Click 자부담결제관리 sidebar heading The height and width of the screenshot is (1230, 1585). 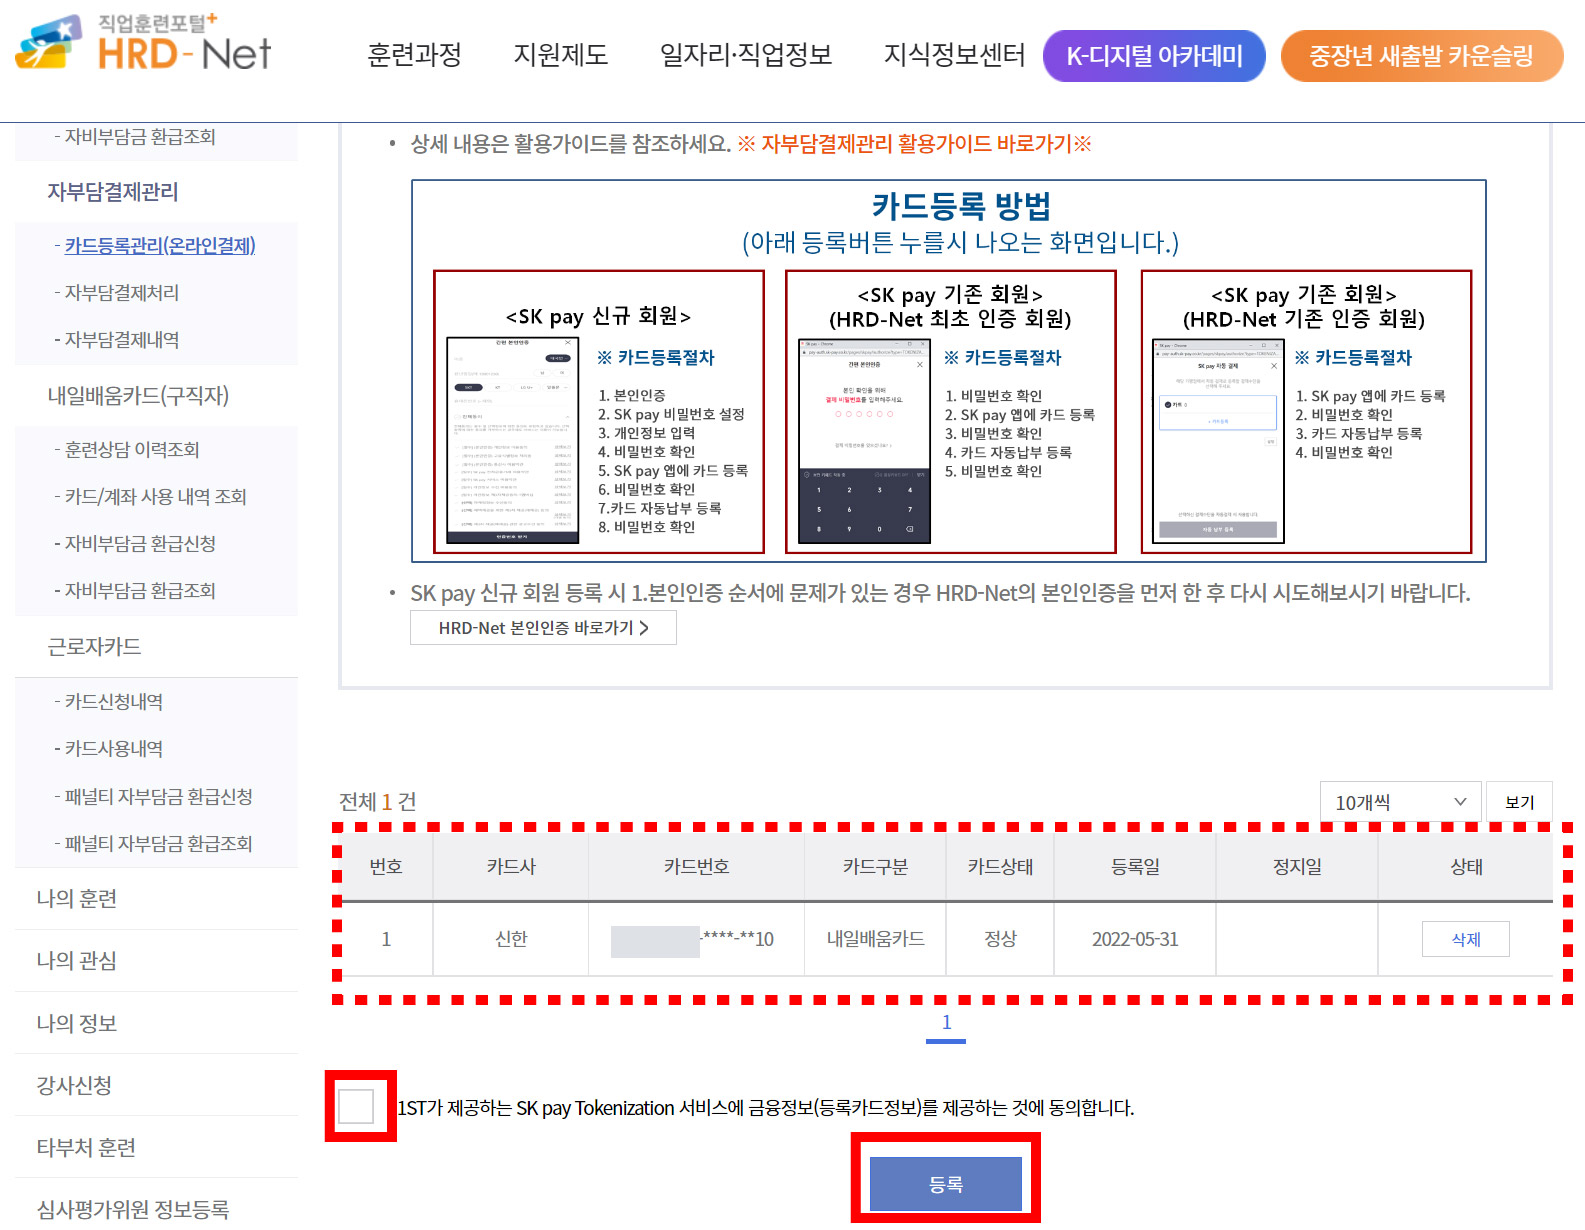pos(113,192)
